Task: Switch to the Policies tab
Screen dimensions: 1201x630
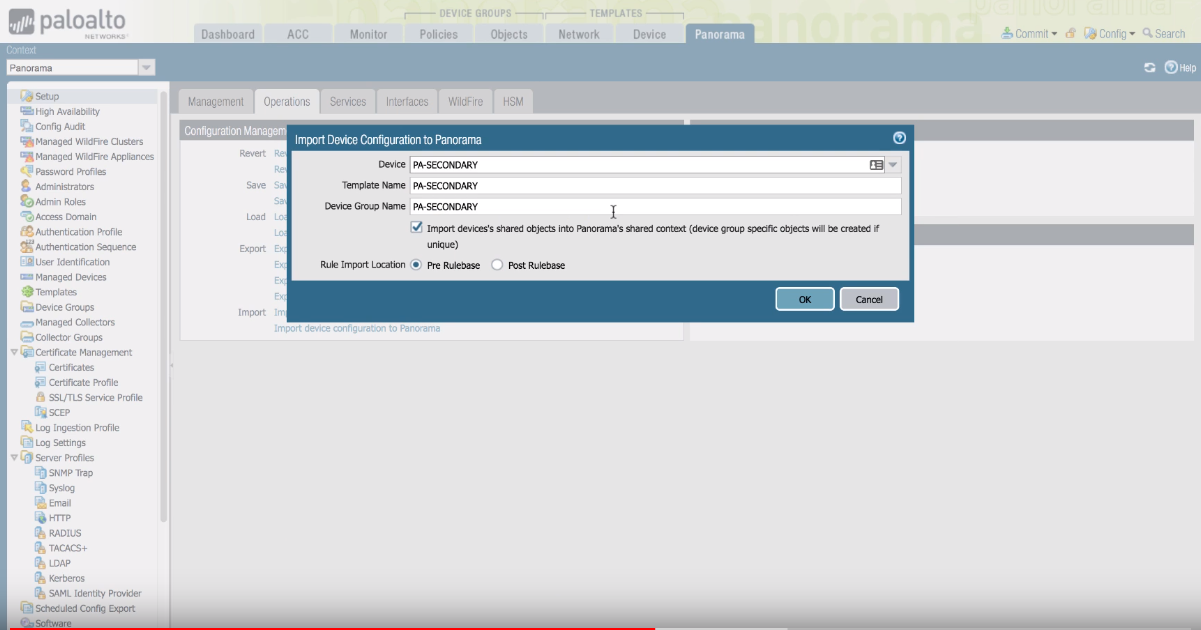Action: pos(438,34)
